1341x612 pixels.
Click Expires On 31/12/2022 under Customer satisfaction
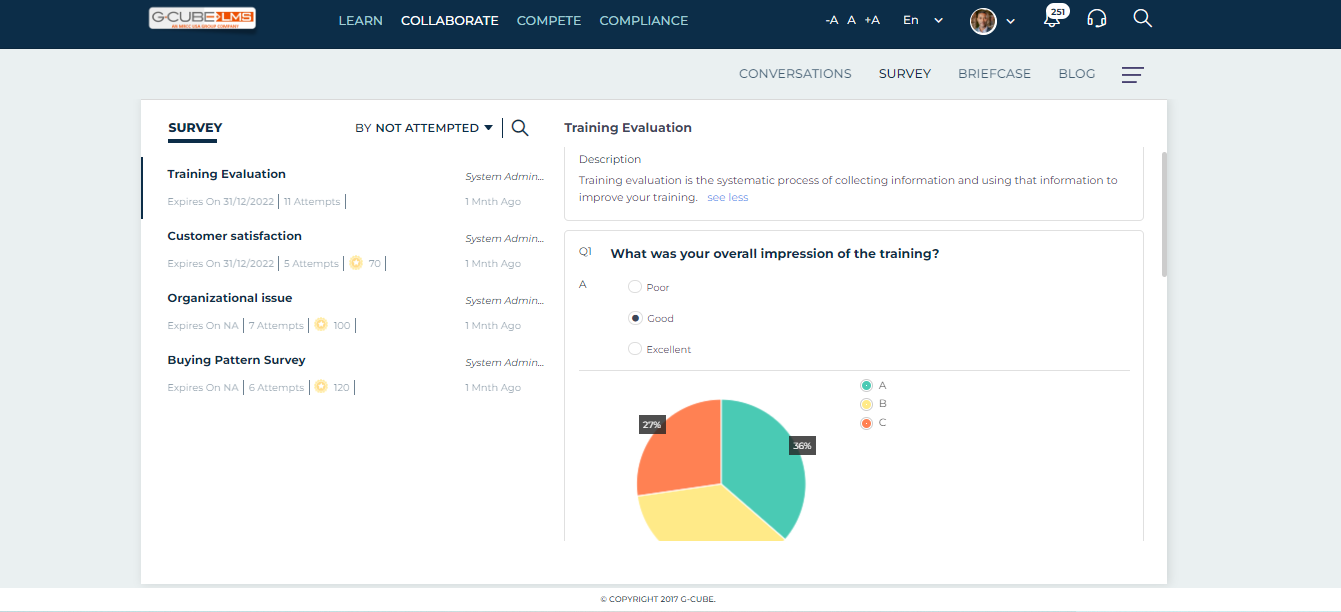(220, 264)
